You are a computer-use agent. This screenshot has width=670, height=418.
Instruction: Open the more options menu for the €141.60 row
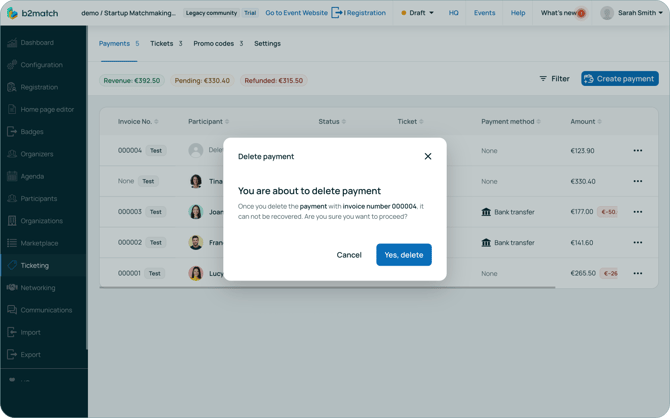638,242
